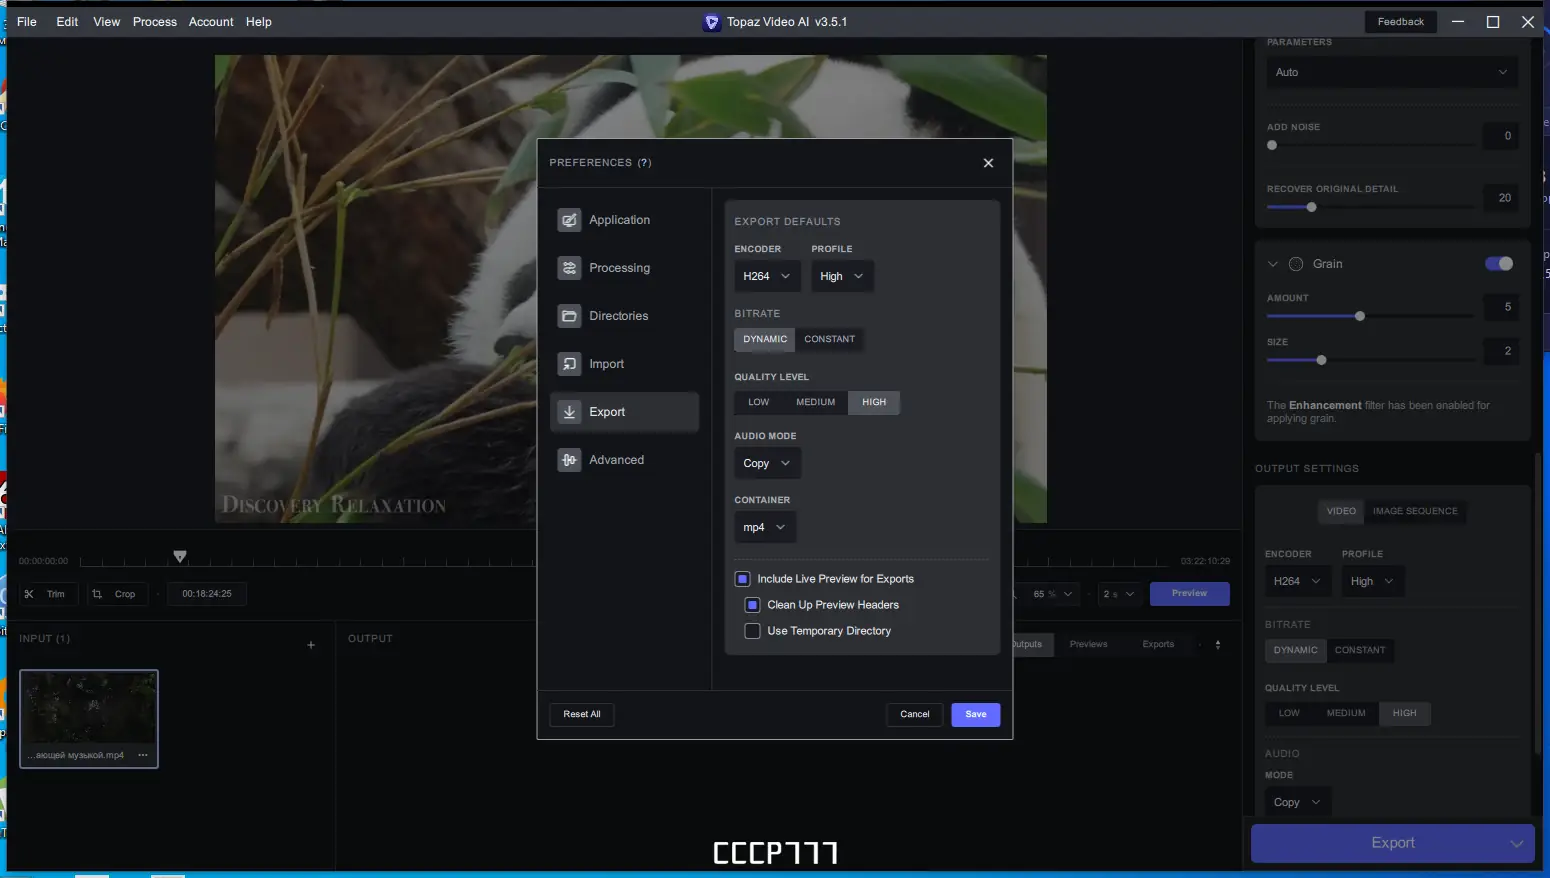Select Dynamic bitrate in Preferences dialog
Screen dimensions: 1550x878
pyautogui.click(x=765, y=339)
